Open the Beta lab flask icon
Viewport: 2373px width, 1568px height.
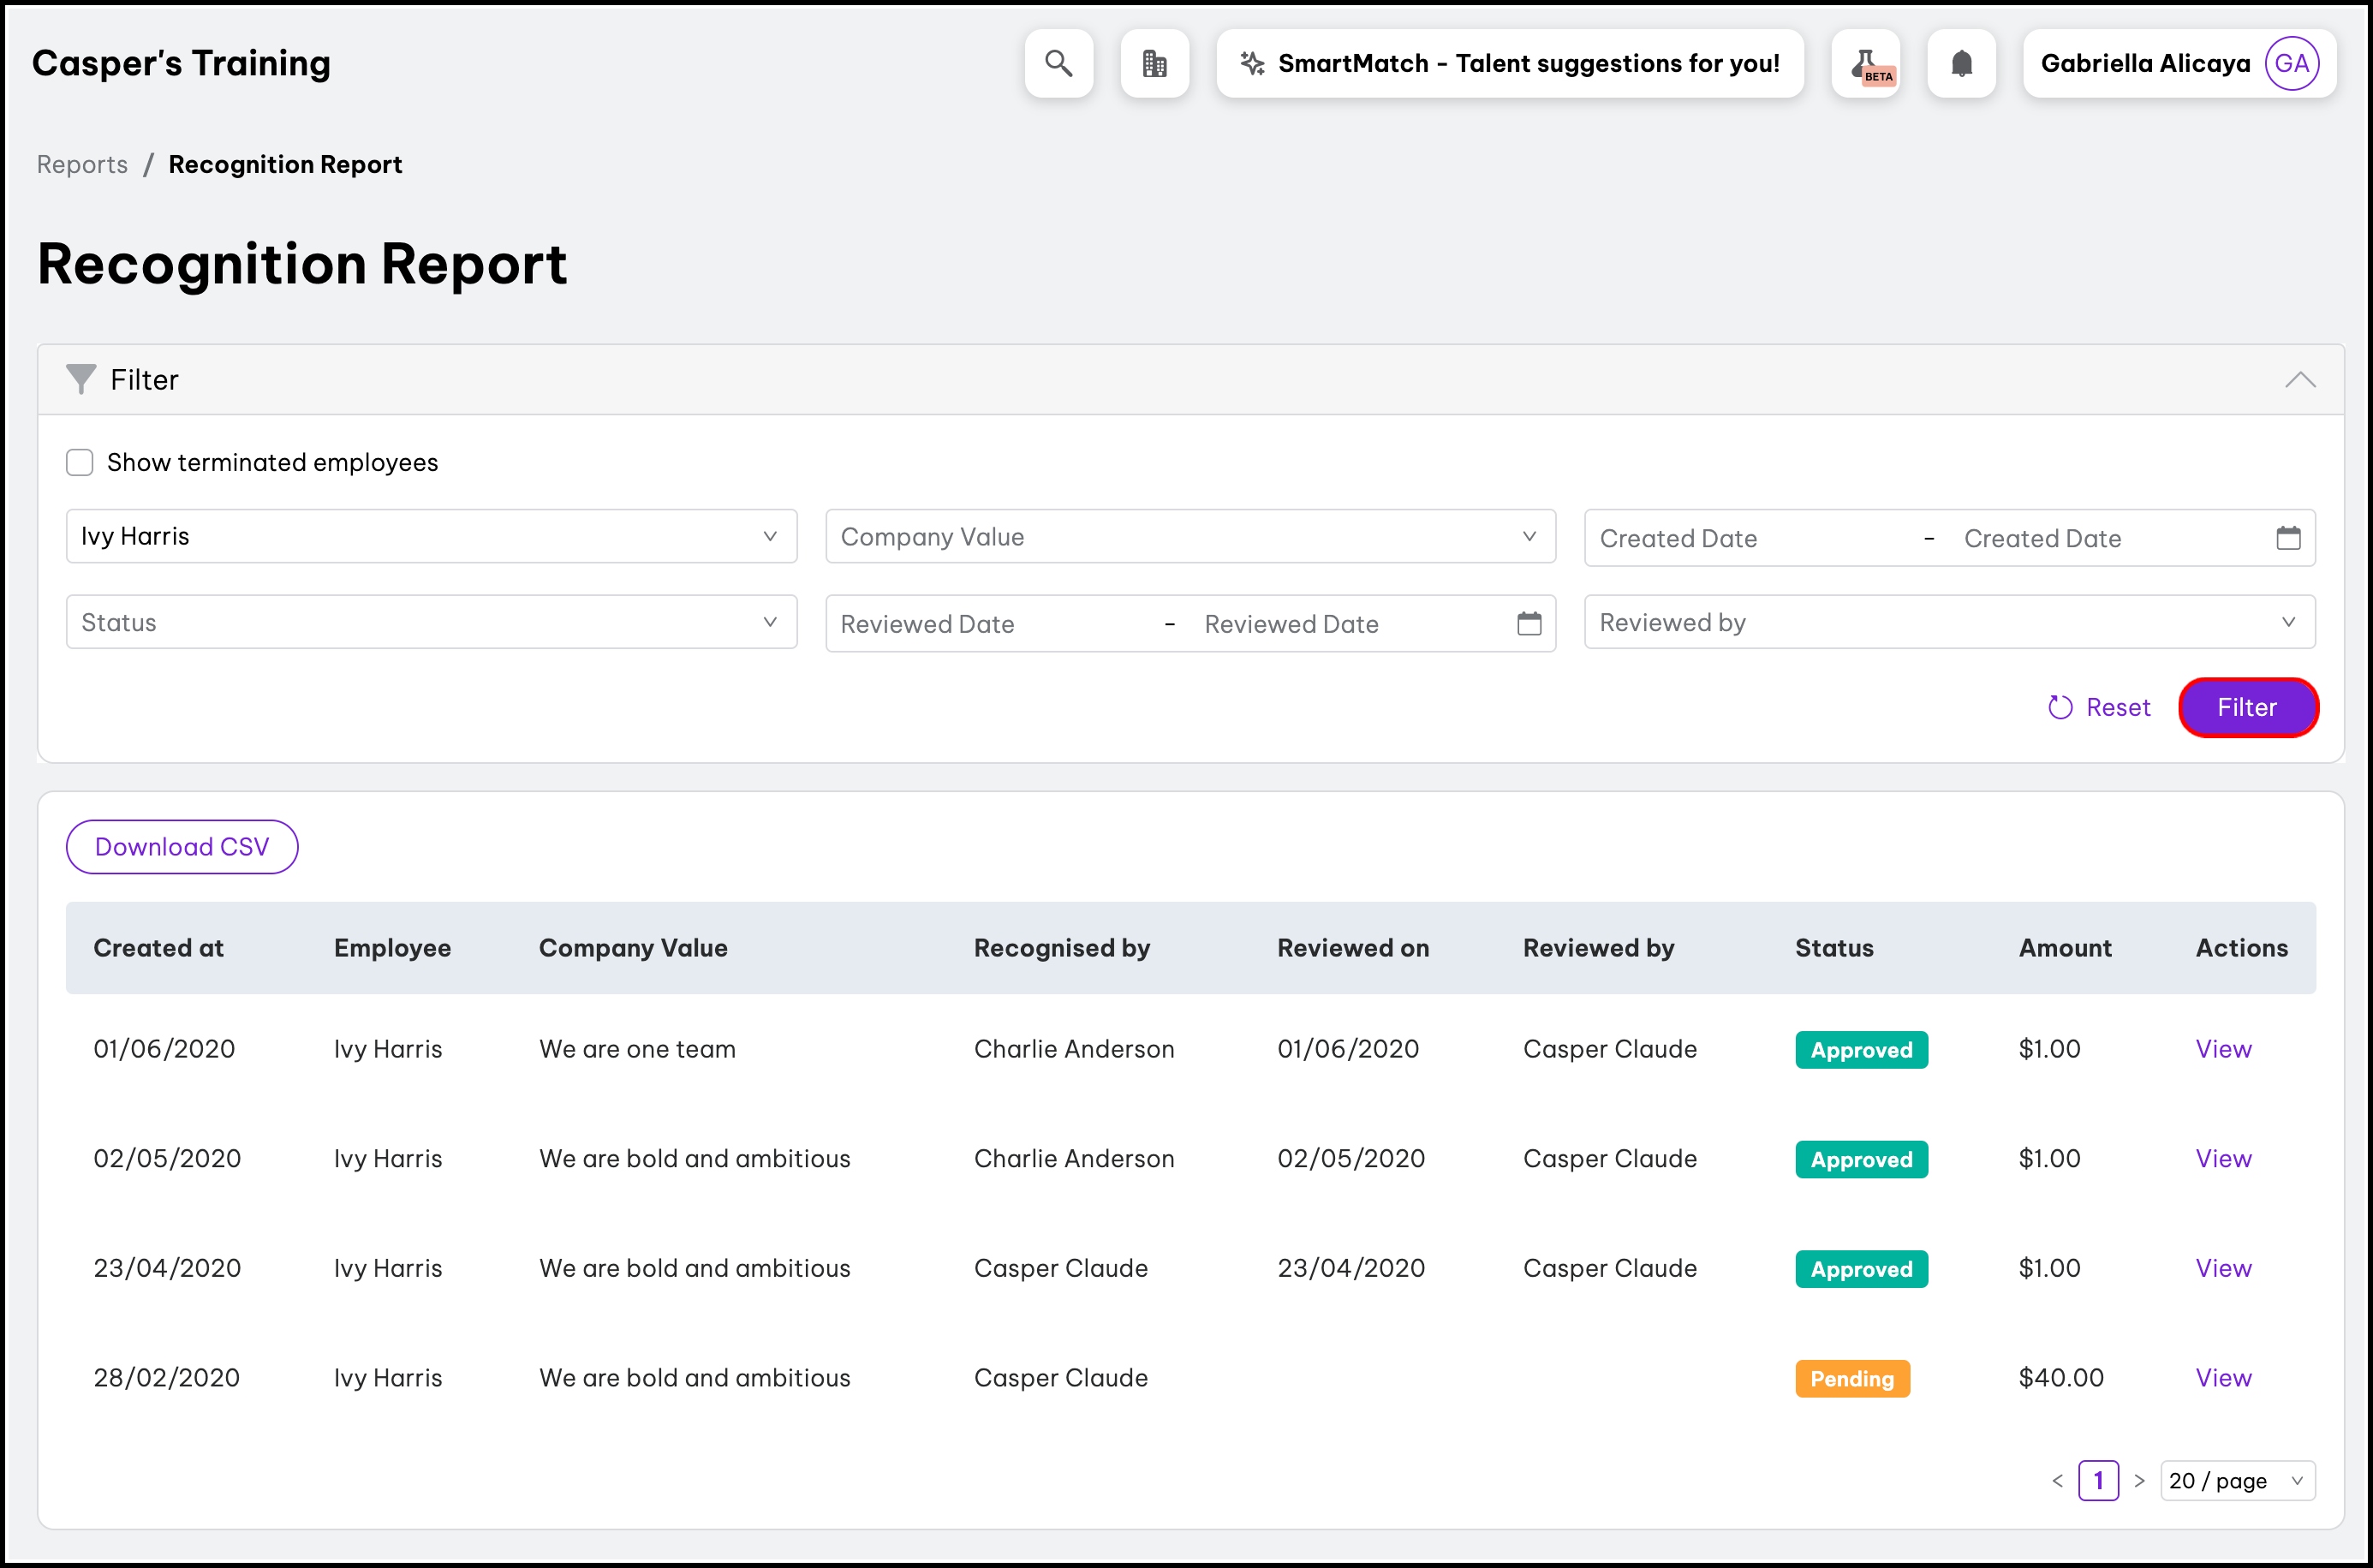1865,63
